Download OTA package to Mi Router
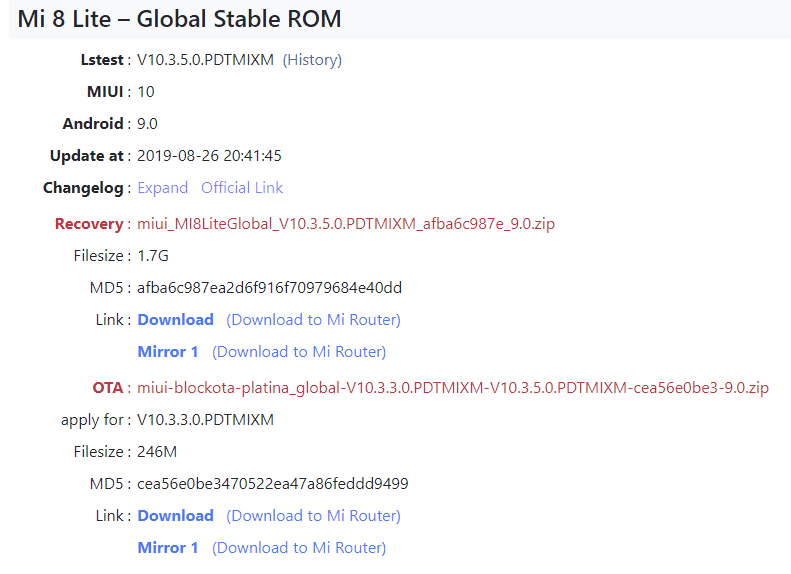Viewport: 791px width, 574px height. tap(313, 516)
